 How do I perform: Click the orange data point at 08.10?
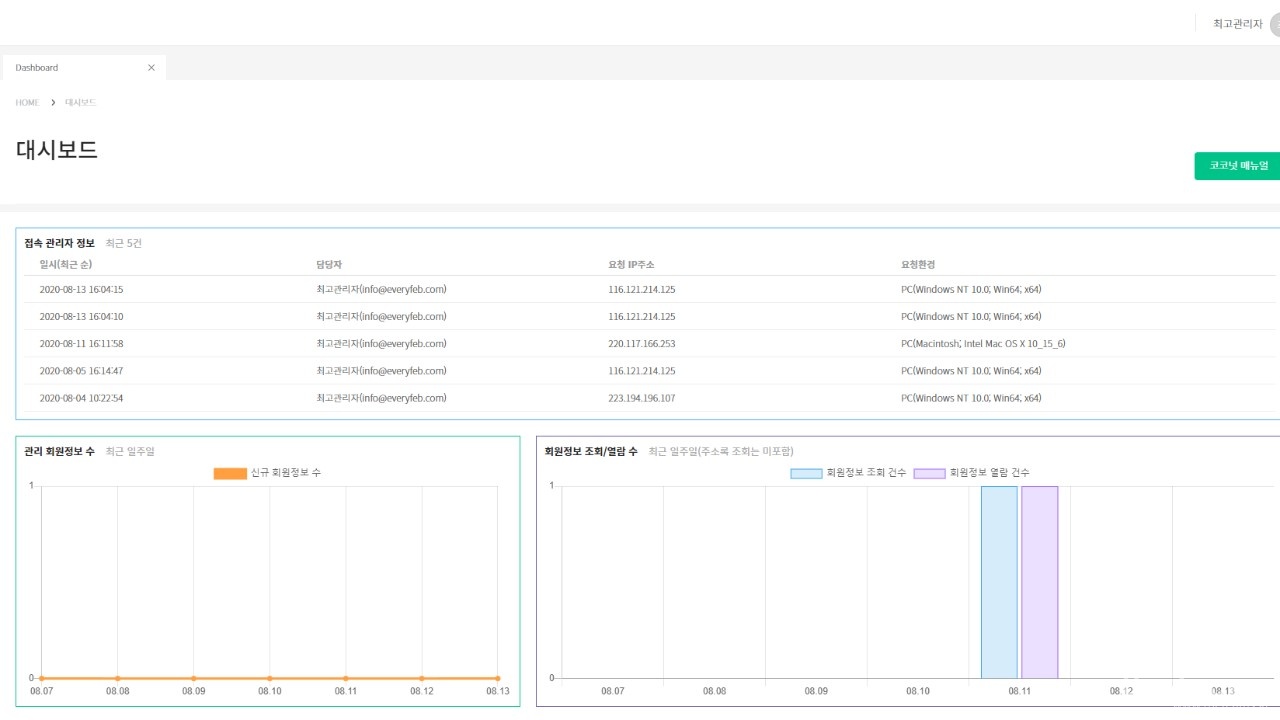(270, 678)
